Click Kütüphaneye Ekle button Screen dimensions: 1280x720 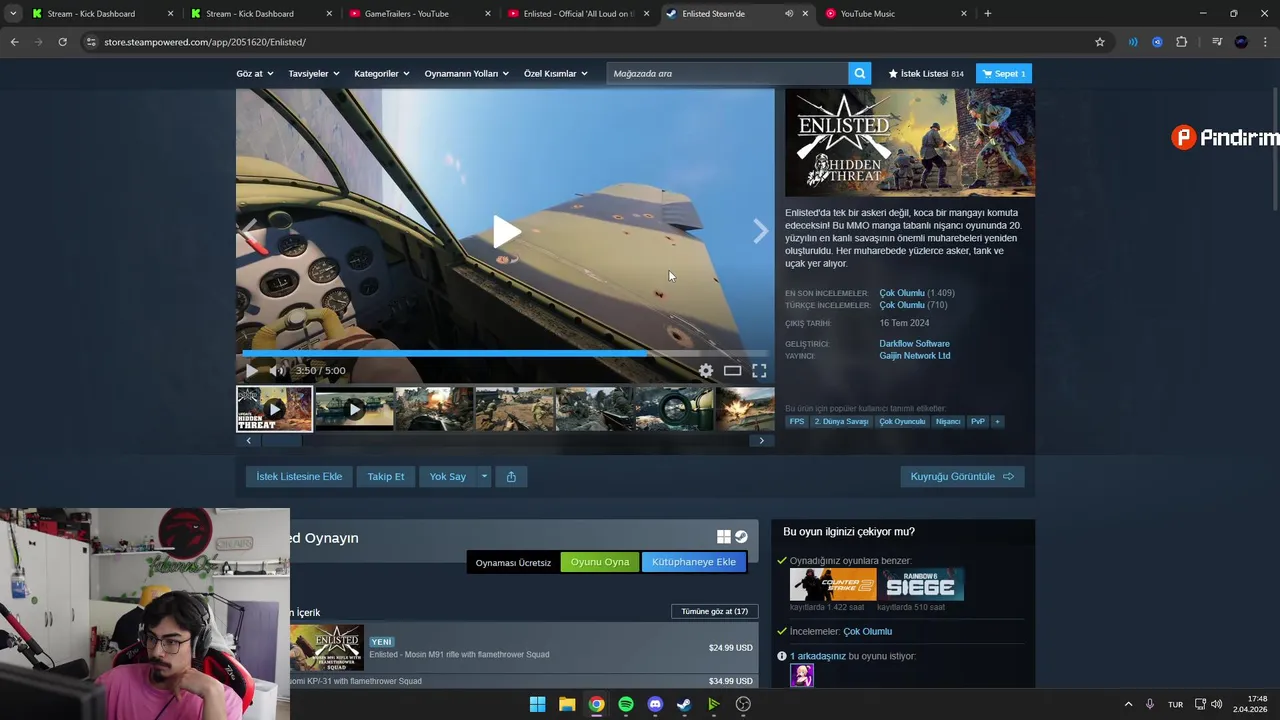[x=694, y=562]
